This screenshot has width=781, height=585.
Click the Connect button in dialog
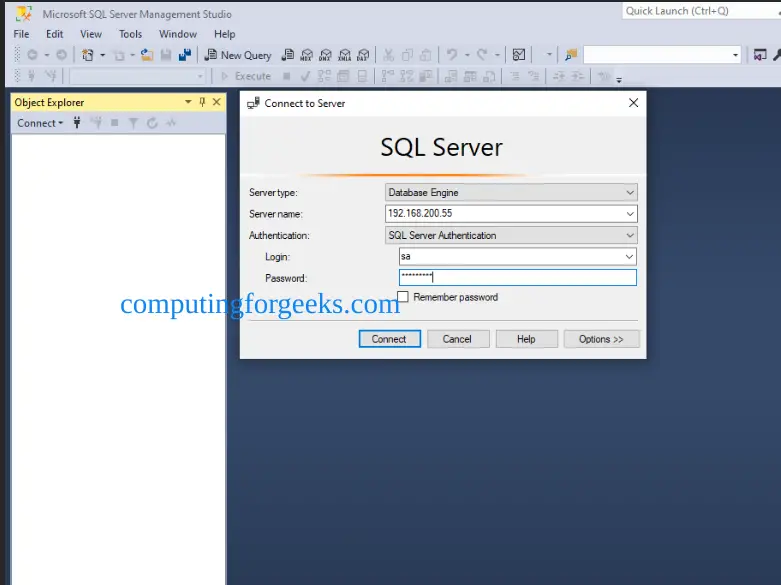coord(390,339)
